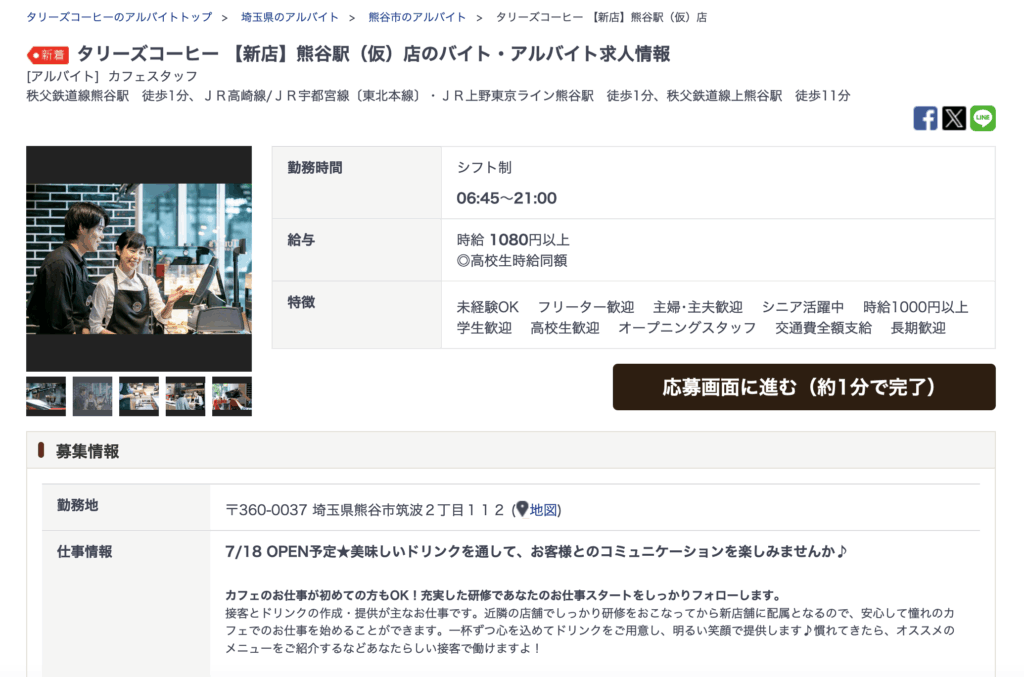Click the red 新着 badge
Screen dimensions: 1024x677
[48, 55]
